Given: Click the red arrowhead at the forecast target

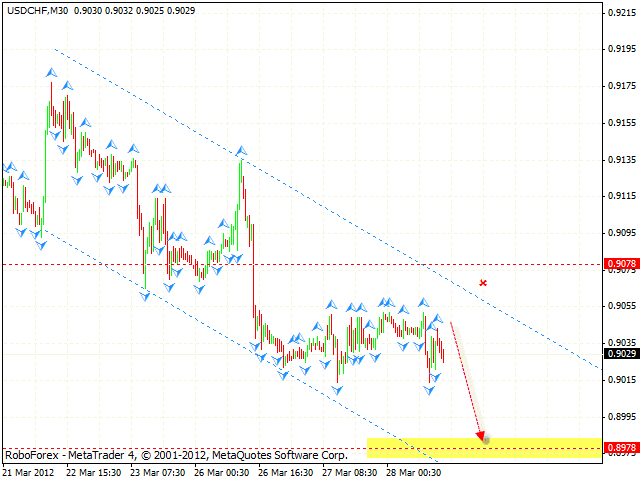Looking at the screenshot, I should 483,435.
